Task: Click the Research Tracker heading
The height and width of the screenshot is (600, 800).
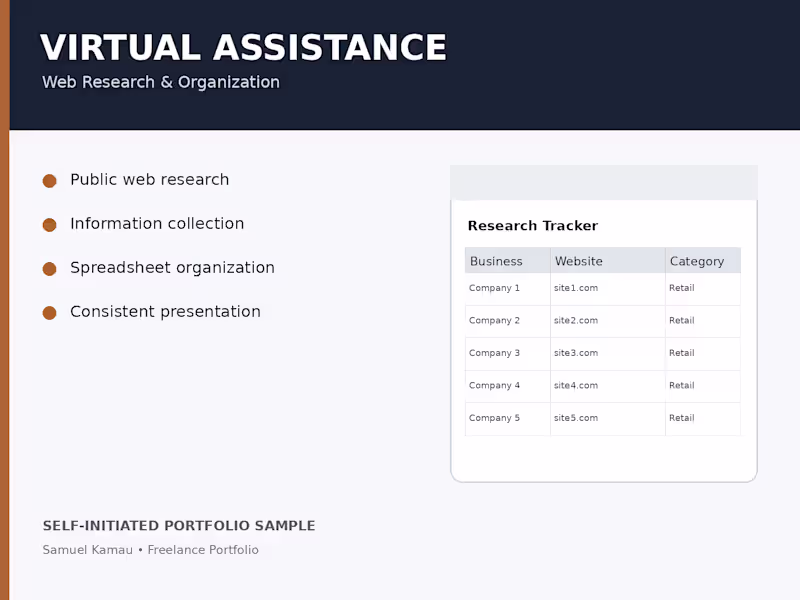Action: point(533,226)
